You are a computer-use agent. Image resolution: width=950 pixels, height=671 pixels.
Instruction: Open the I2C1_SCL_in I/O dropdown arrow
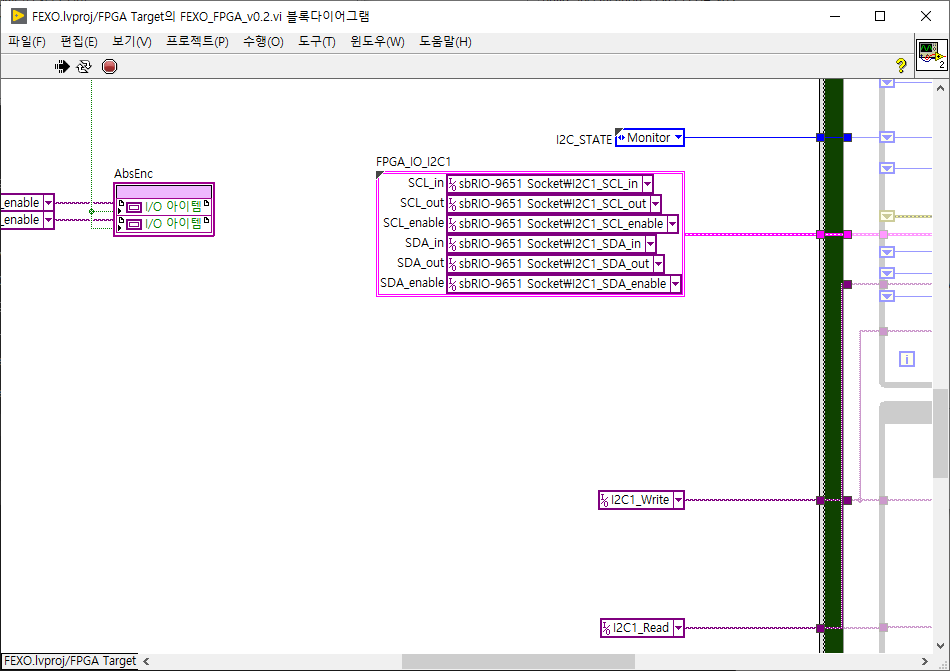pyautogui.click(x=647, y=183)
